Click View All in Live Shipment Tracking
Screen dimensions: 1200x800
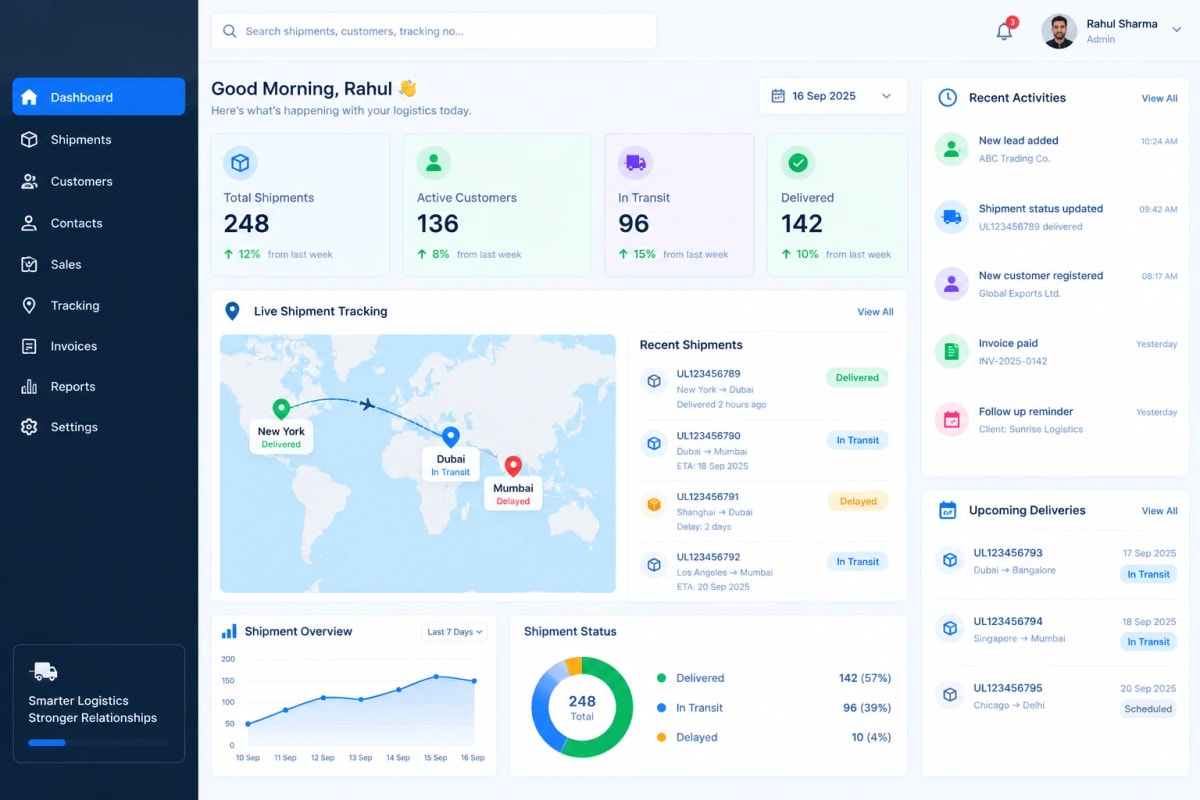coord(875,312)
